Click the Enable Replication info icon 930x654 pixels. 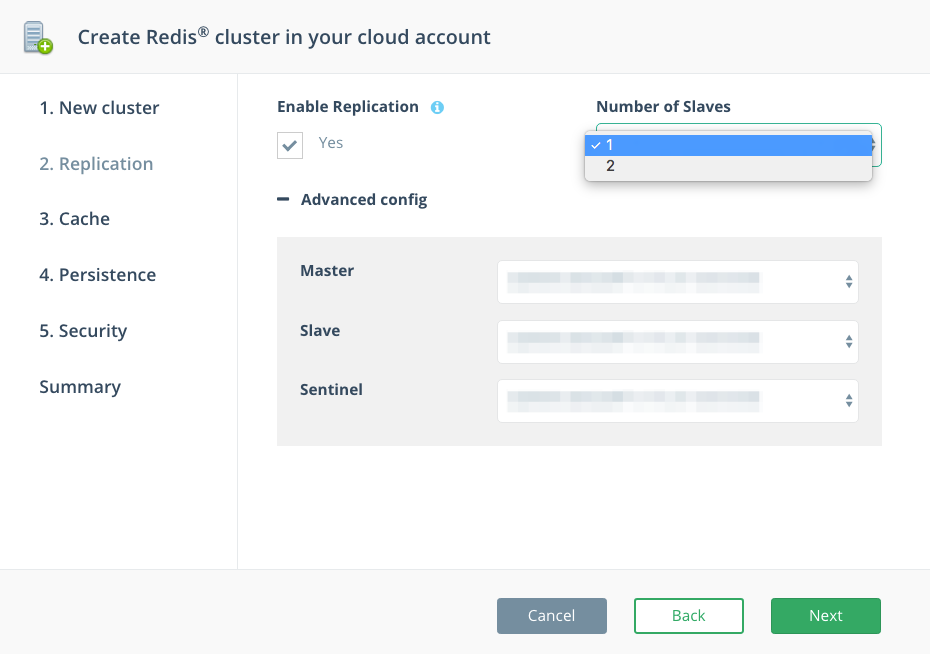click(437, 107)
